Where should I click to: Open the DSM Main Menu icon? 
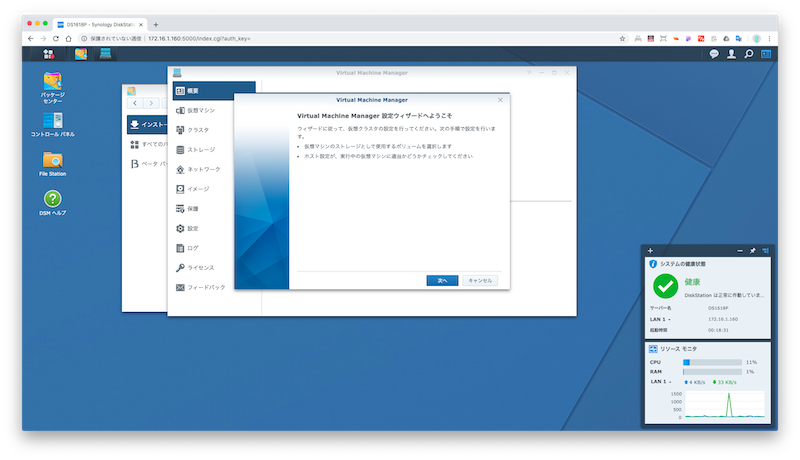(48, 54)
